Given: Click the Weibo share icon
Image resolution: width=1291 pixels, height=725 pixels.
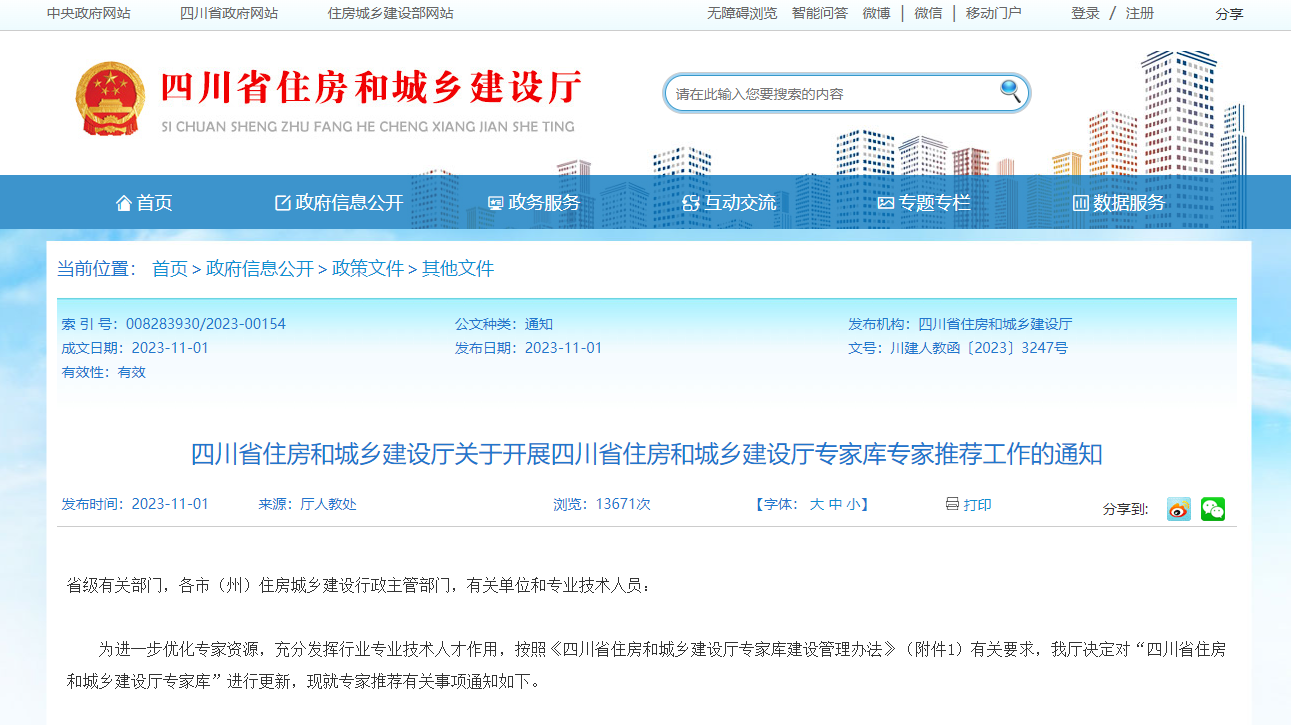Looking at the screenshot, I should coord(1177,509).
